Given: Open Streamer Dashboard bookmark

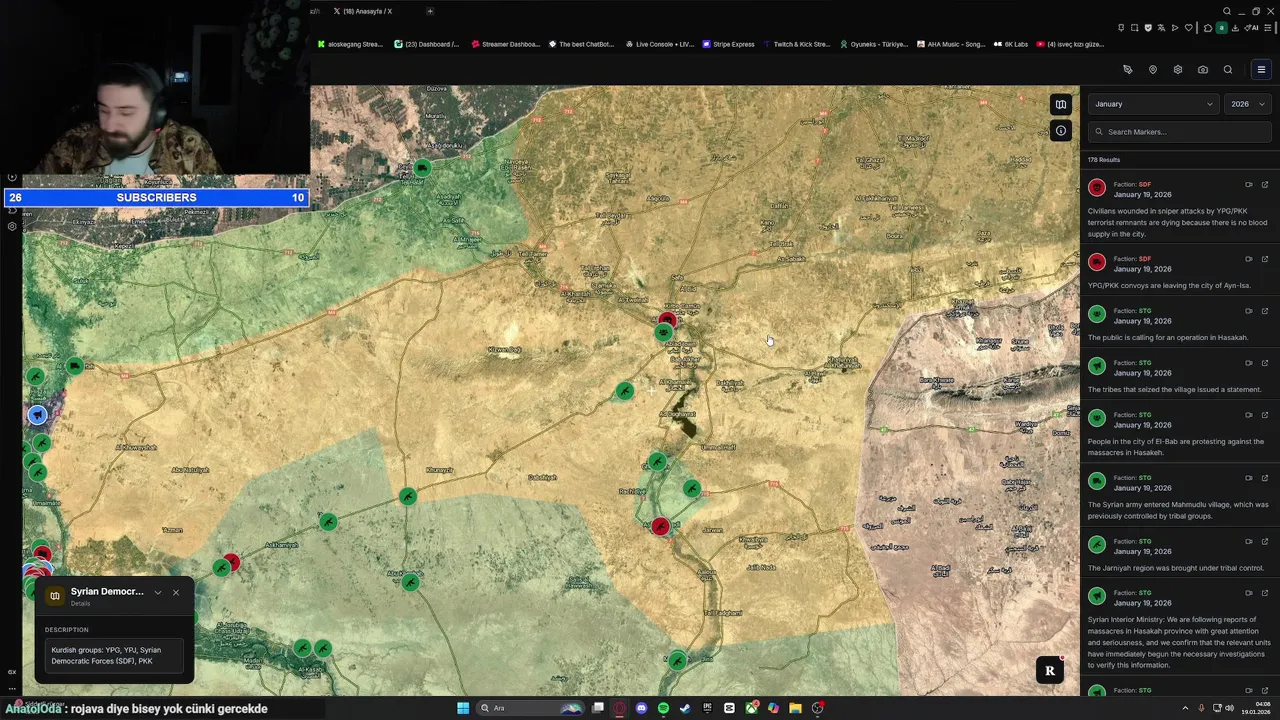Looking at the screenshot, I should point(505,44).
